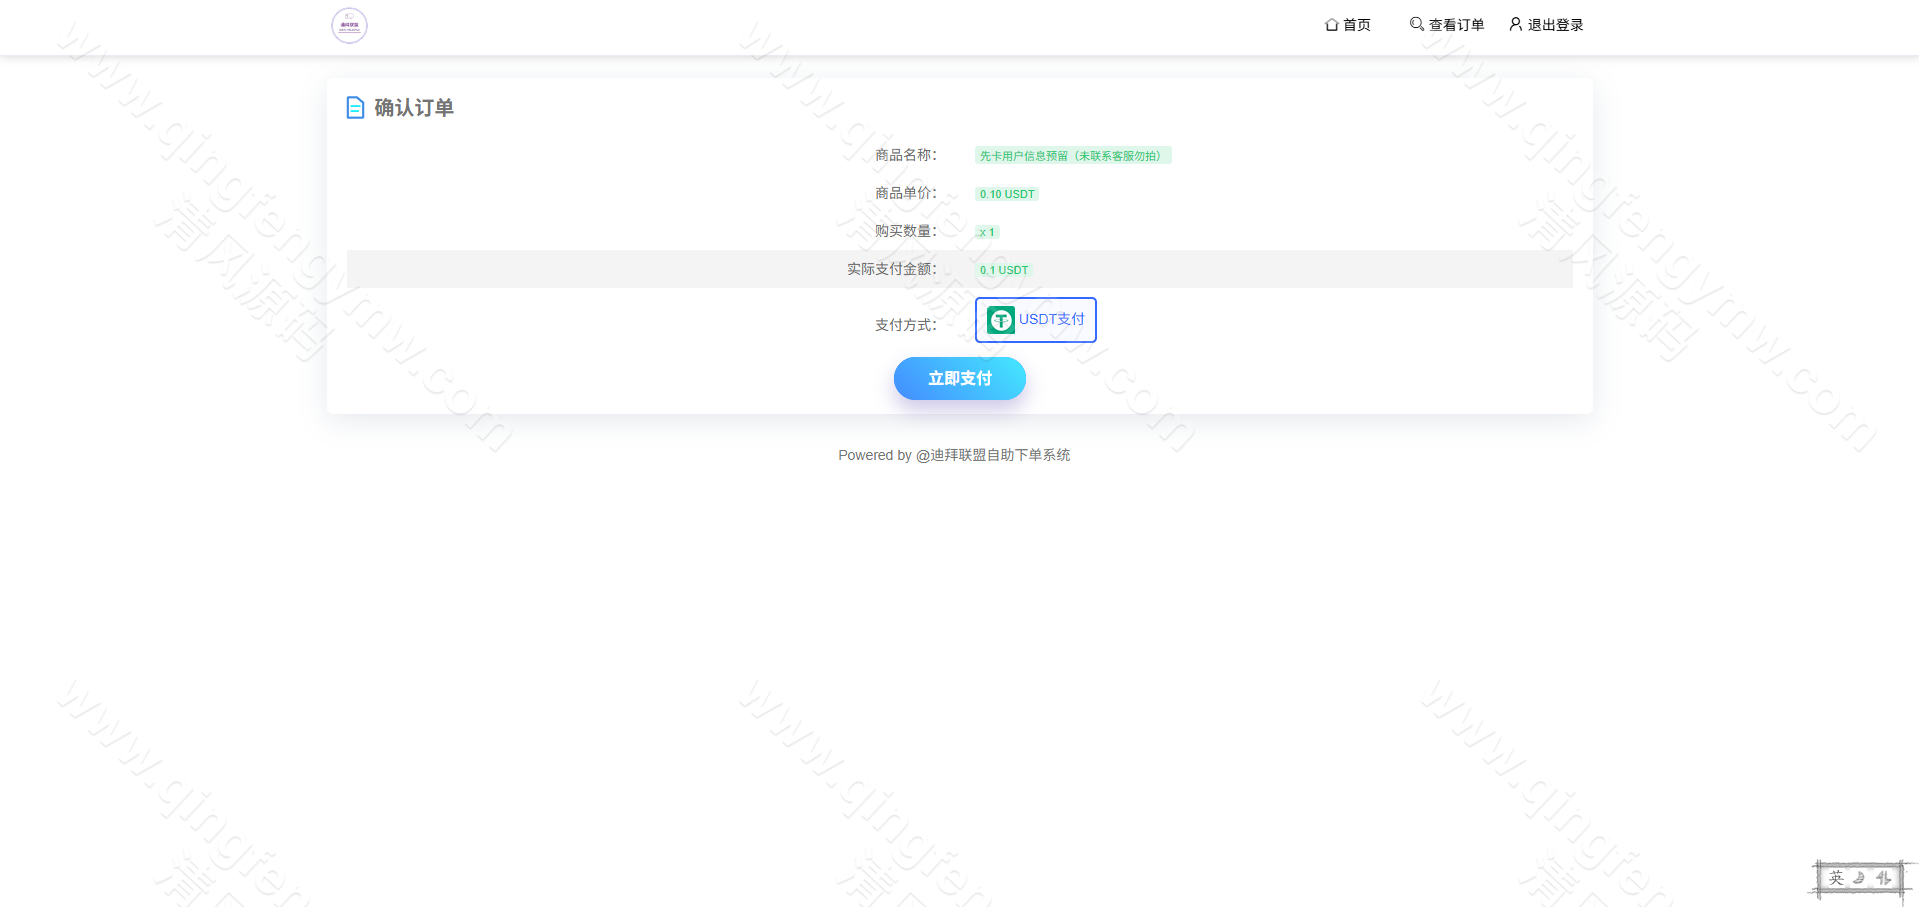Click the house icon beside 首页
Screen dimensions: 1919x907
[x=1332, y=25]
